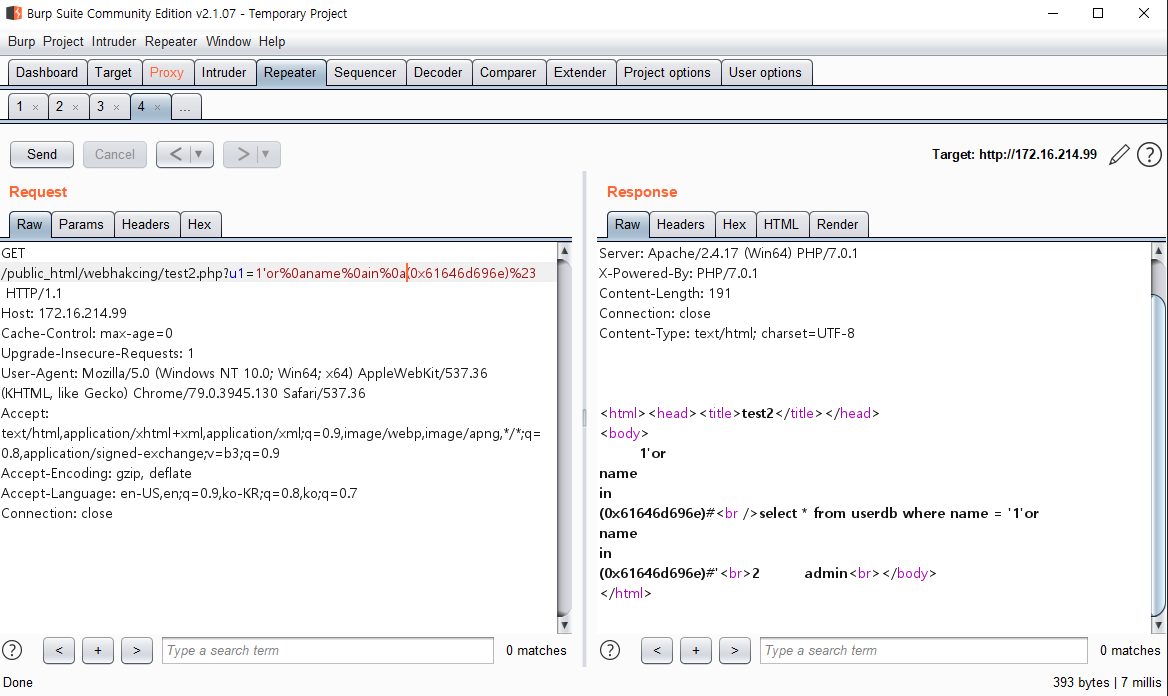Viewport: 1168px width, 696px height.
Task: Show response Headers view
Action: pyautogui.click(x=681, y=224)
